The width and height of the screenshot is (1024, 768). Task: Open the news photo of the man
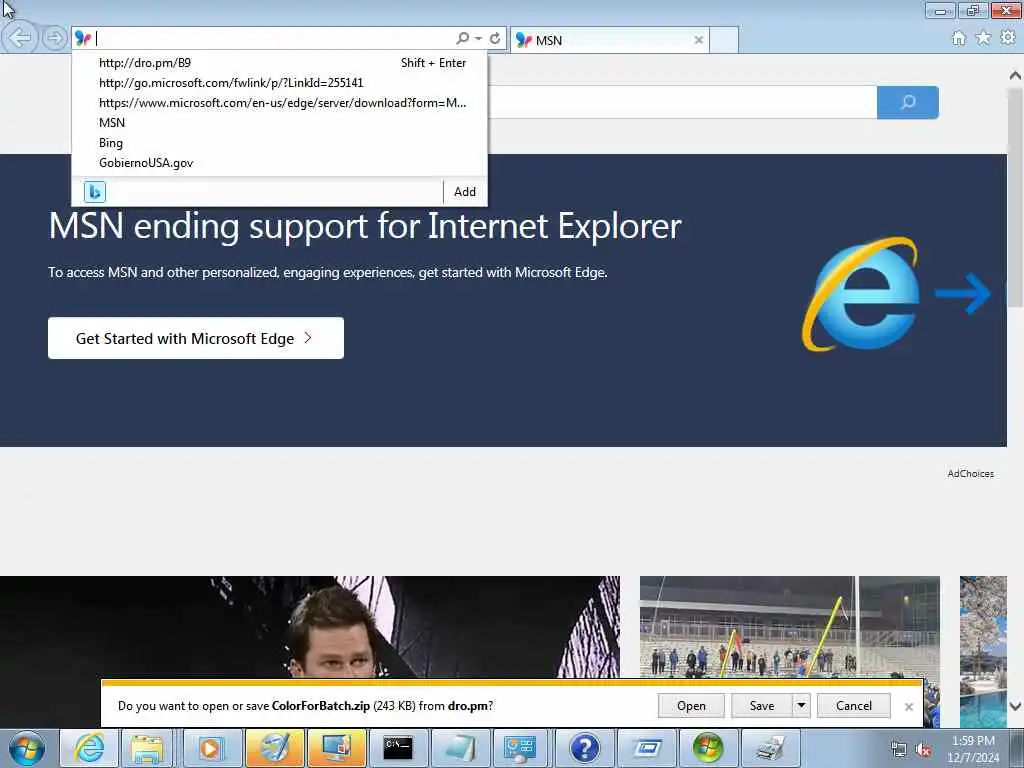[x=310, y=627]
